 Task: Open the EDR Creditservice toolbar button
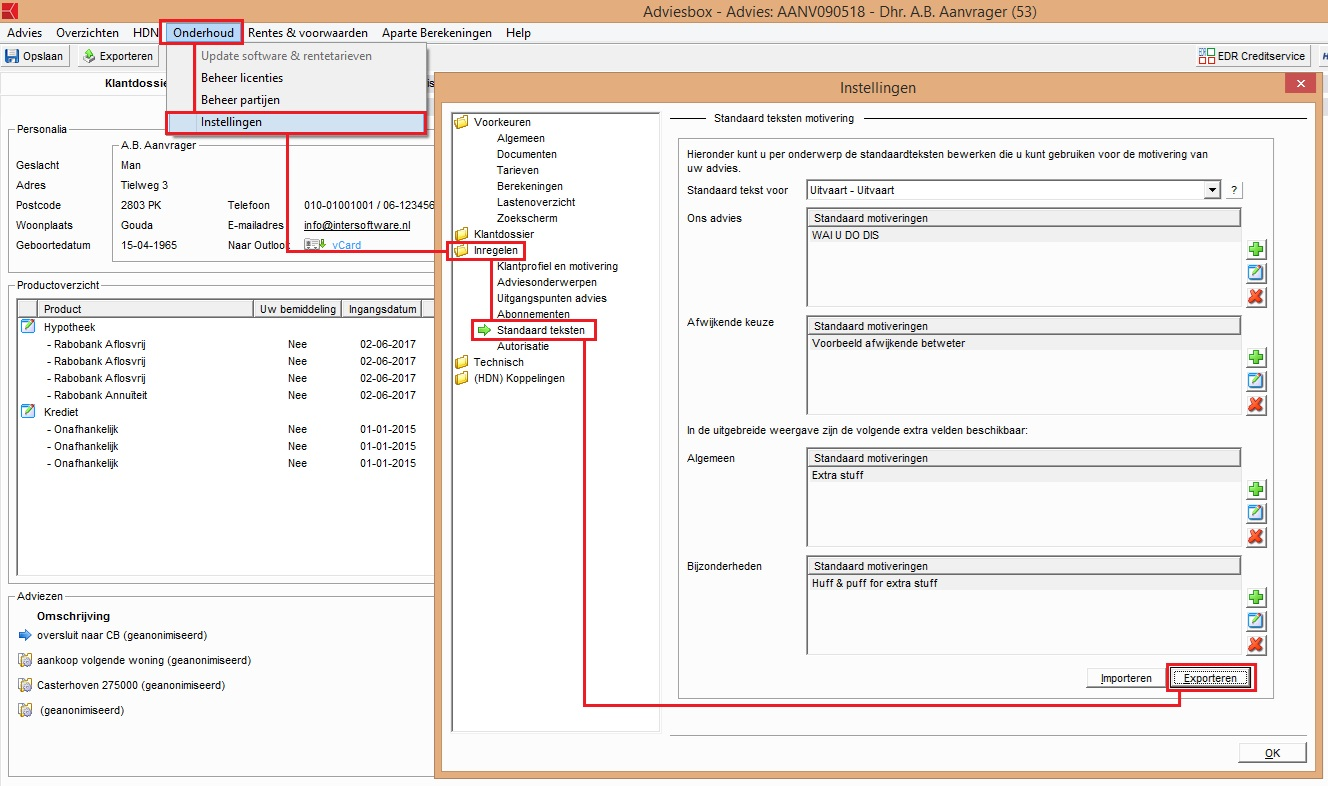point(1252,56)
